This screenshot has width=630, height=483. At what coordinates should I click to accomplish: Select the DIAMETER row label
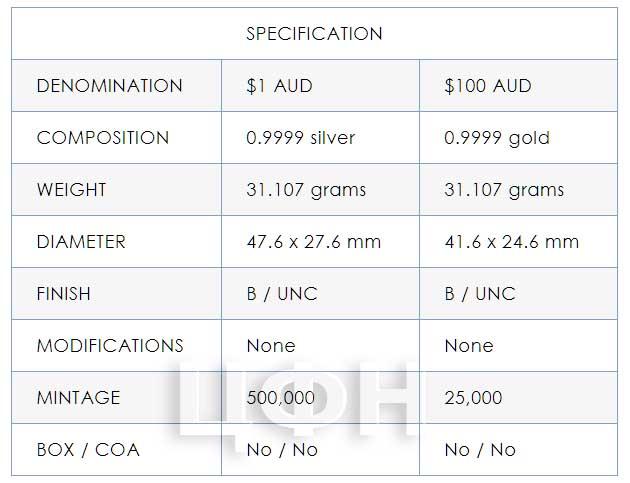point(81,242)
